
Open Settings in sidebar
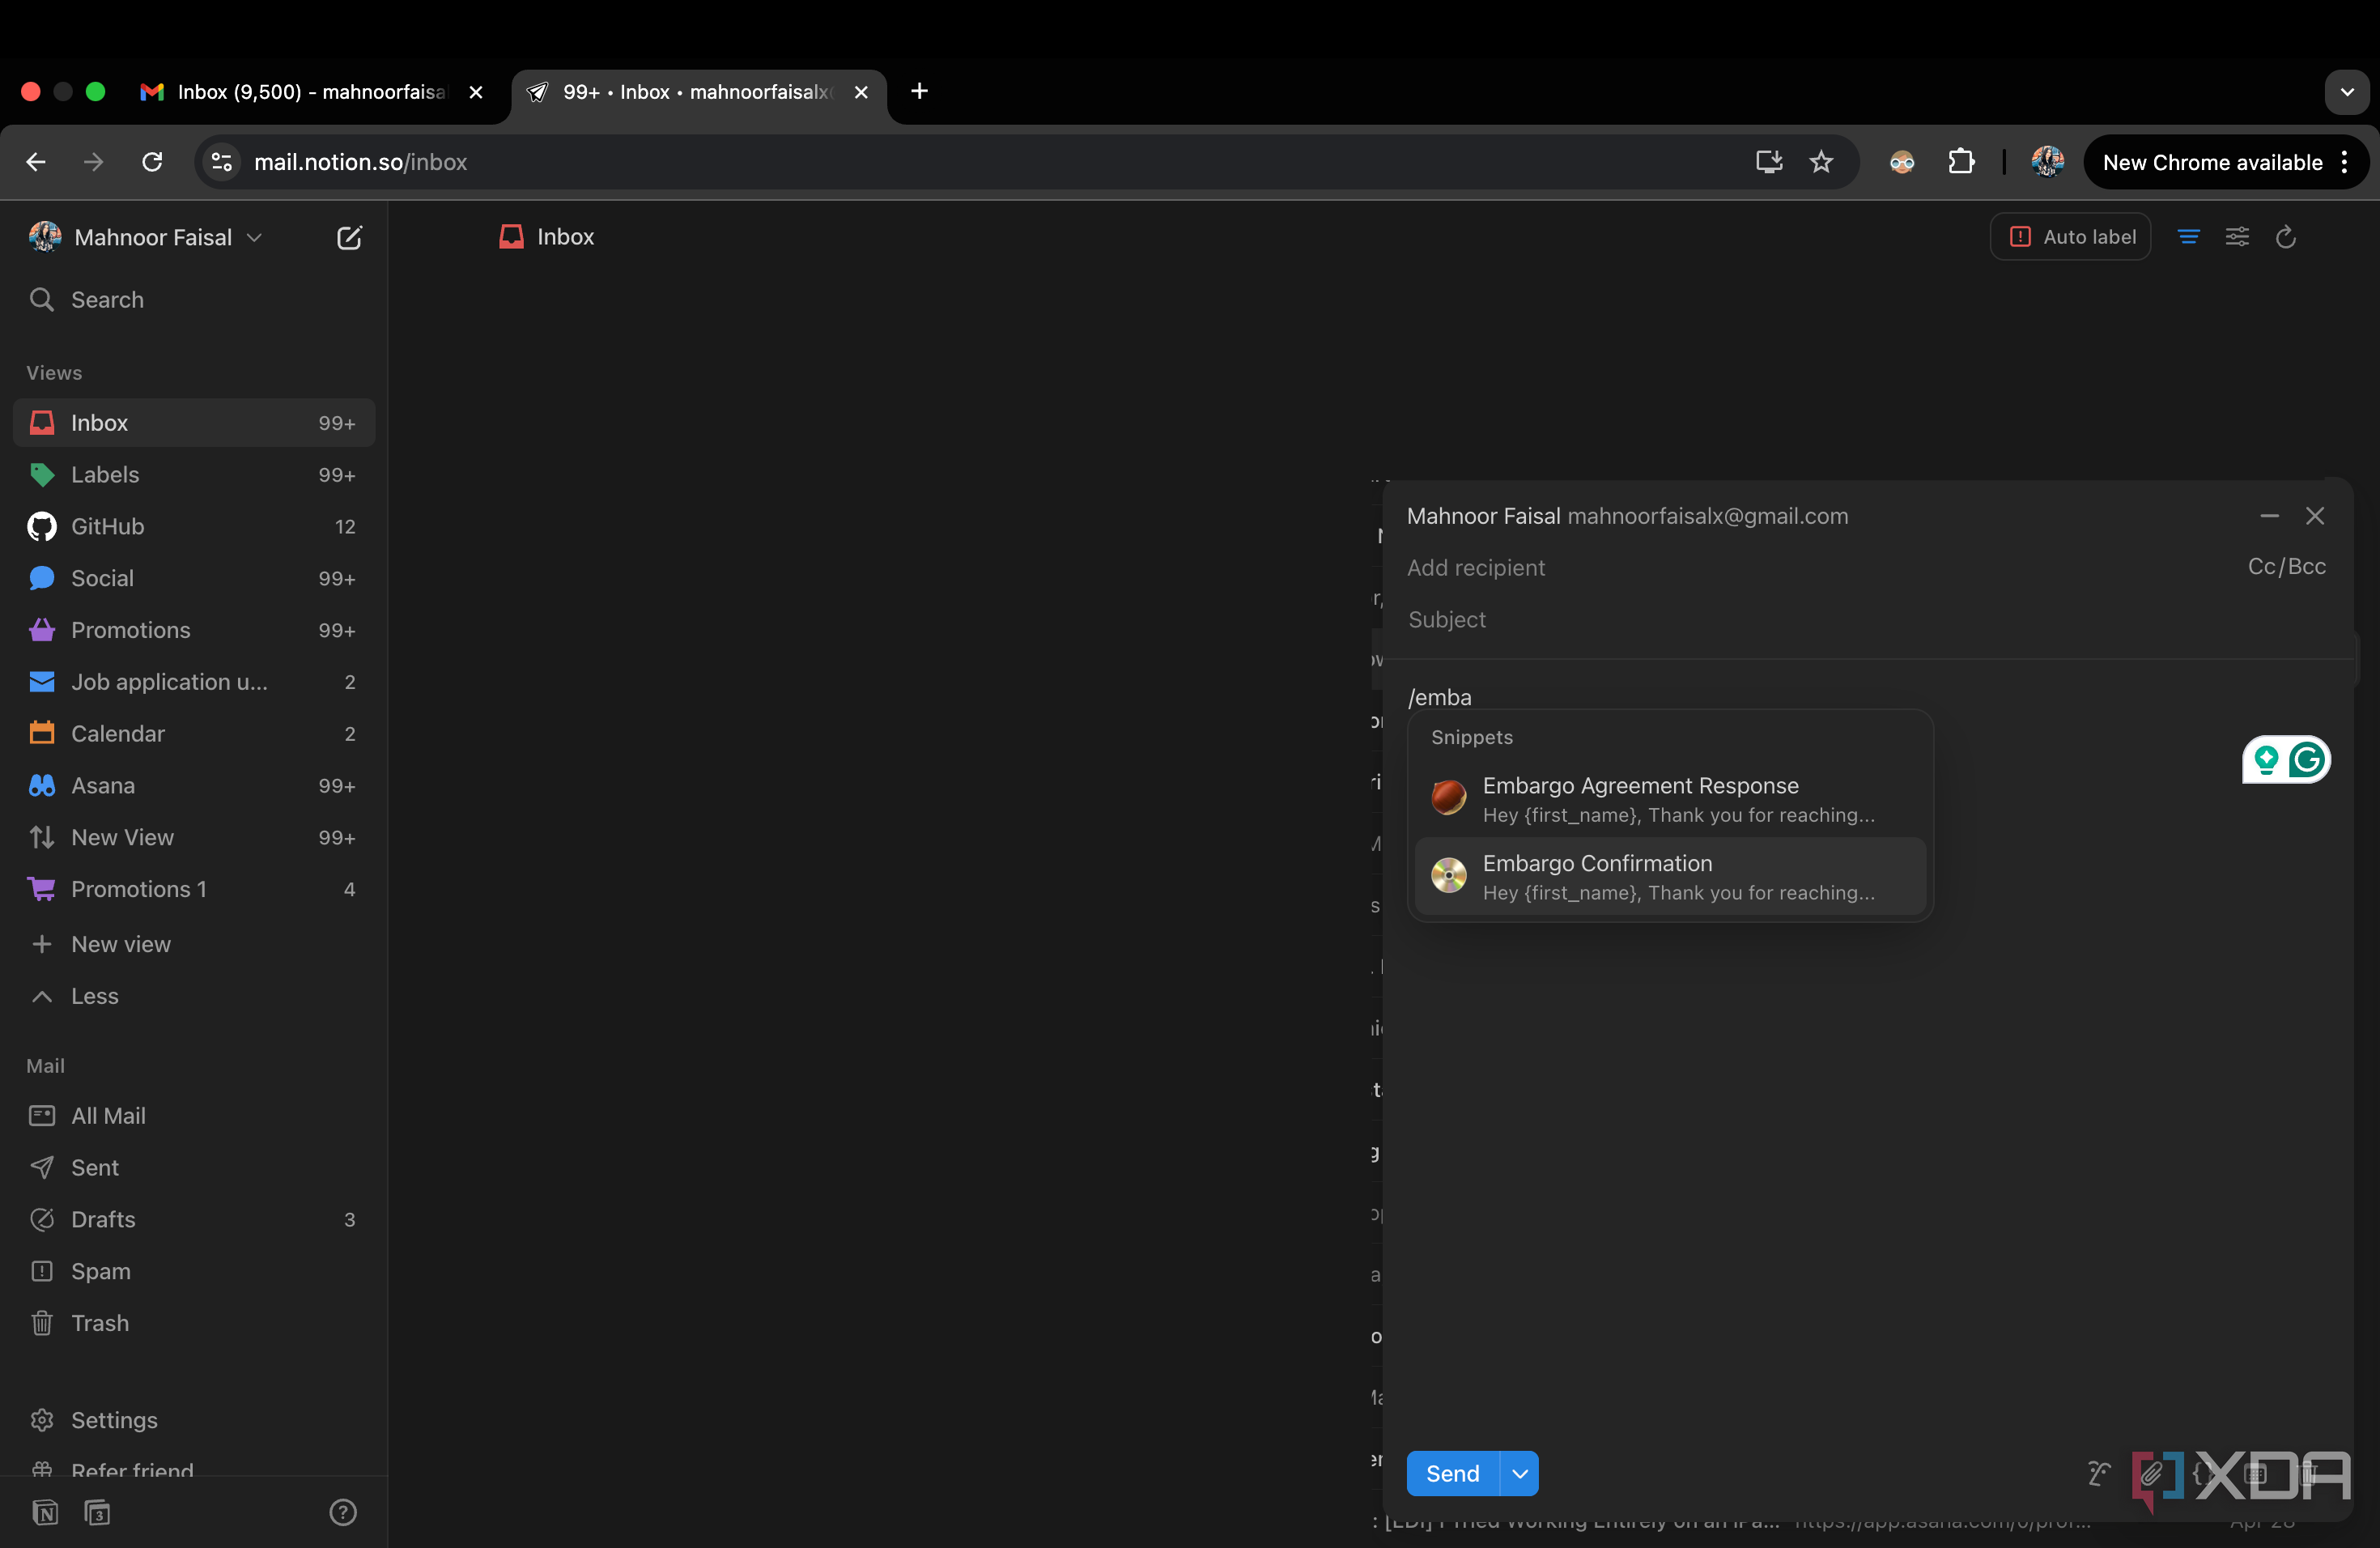(x=193, y=1420)
